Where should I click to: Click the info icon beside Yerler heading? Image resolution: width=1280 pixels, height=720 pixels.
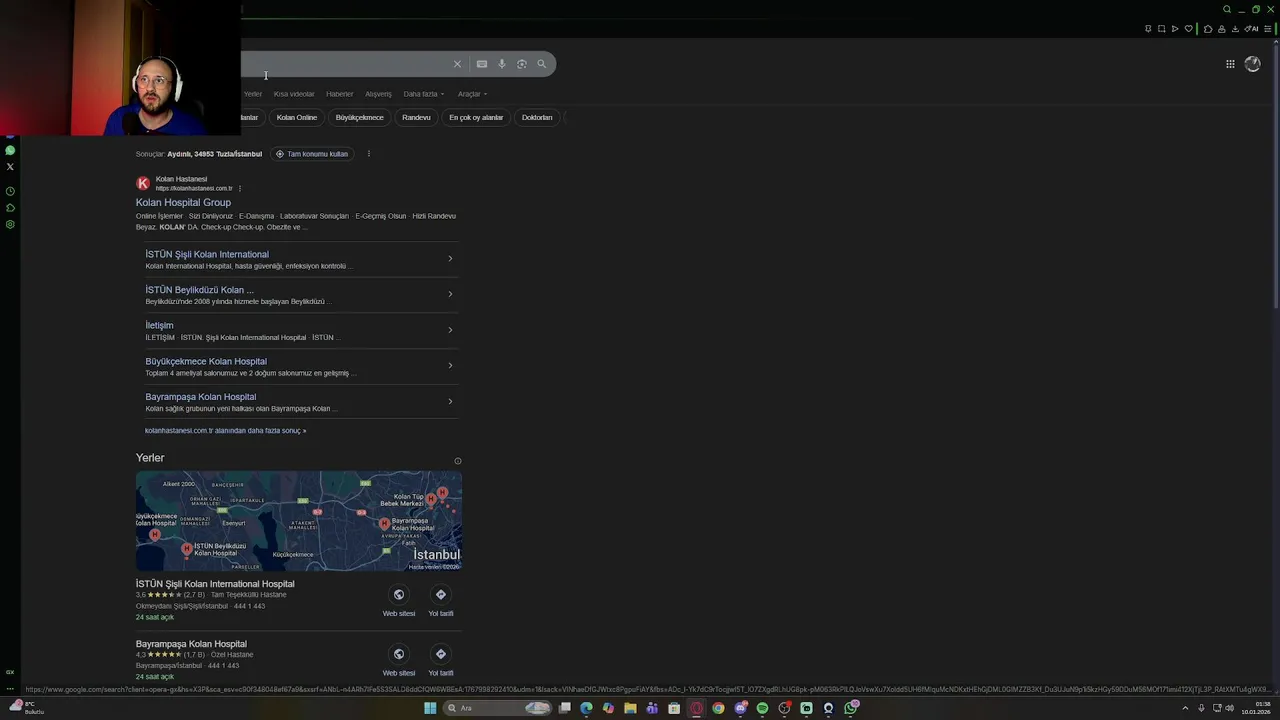(x=458, y=461)
